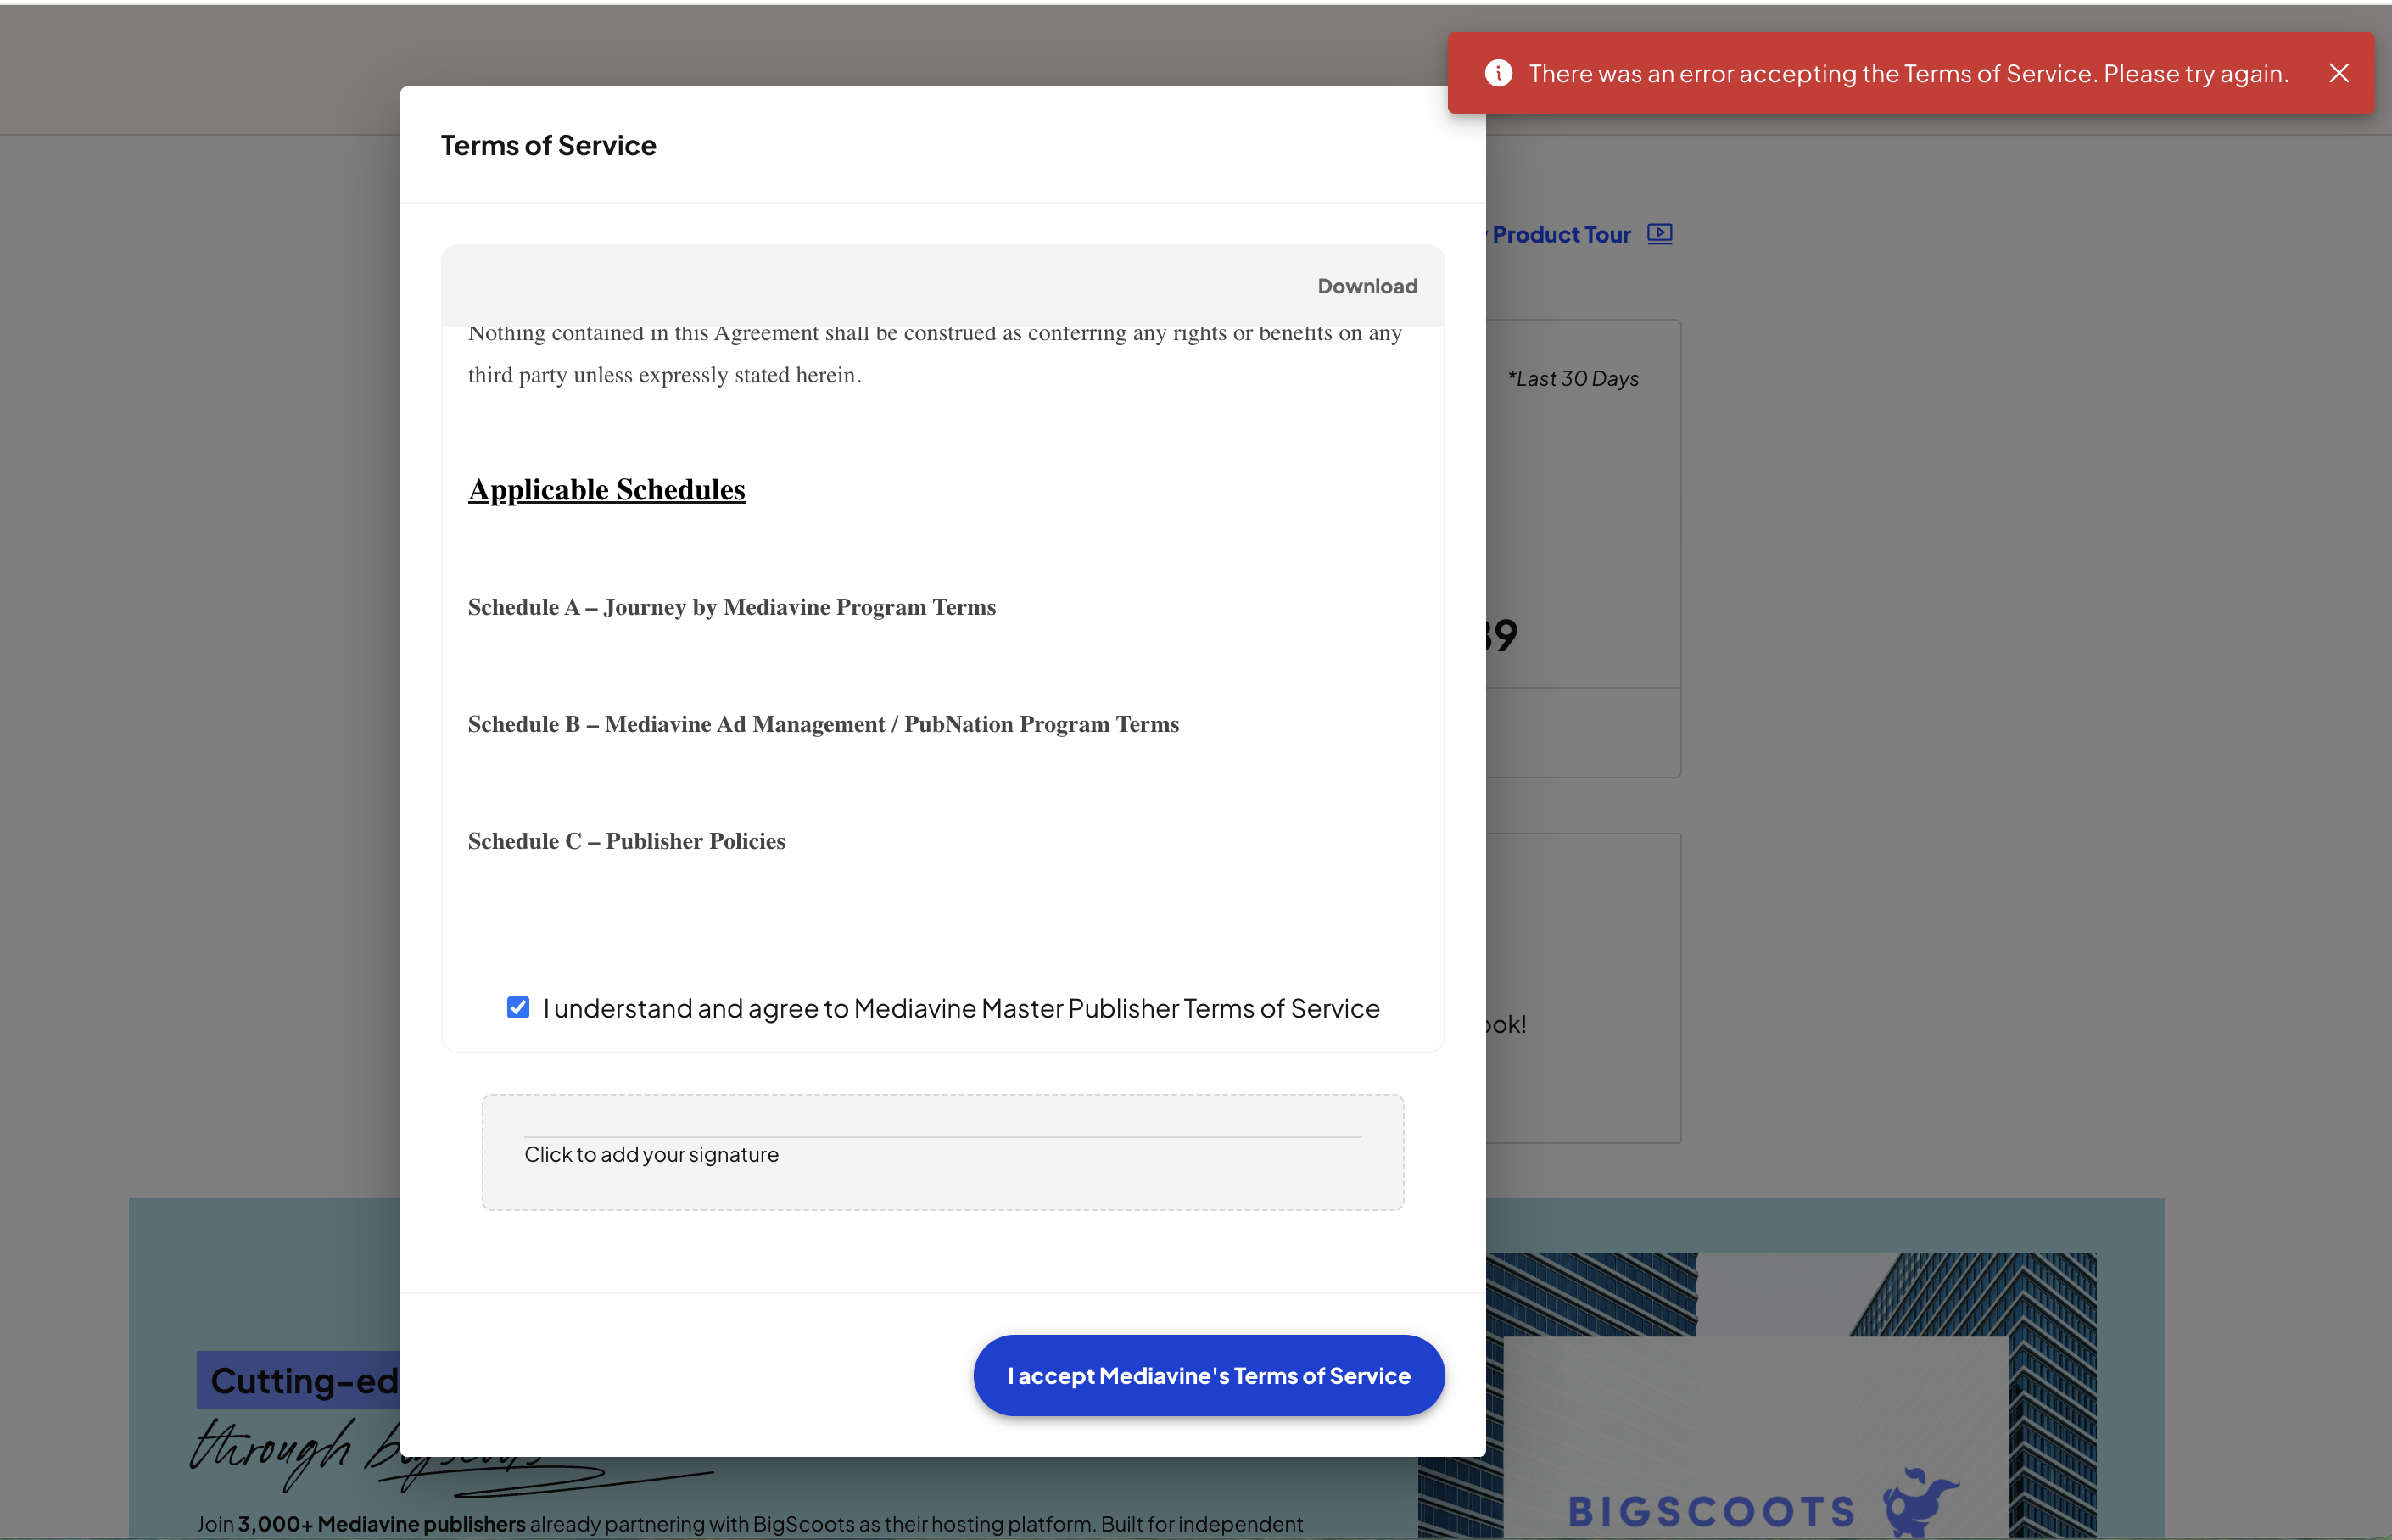
Task: Click the Terms of Service modal title
Action: tap(548, 146)
